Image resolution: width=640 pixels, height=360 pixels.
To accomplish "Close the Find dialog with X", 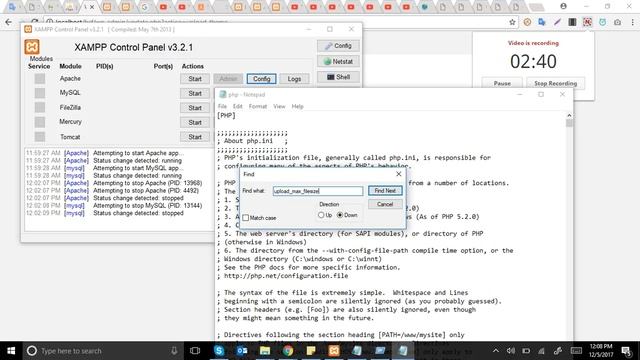I will click(399, 174).
